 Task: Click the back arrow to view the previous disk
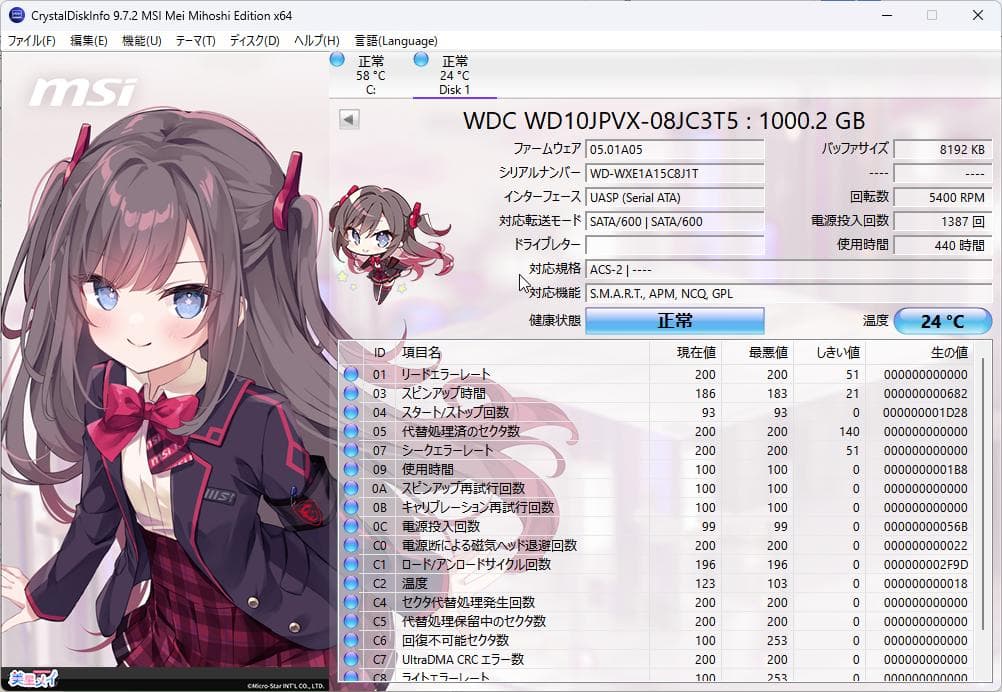pyautogui.click(x=347, y=118)
